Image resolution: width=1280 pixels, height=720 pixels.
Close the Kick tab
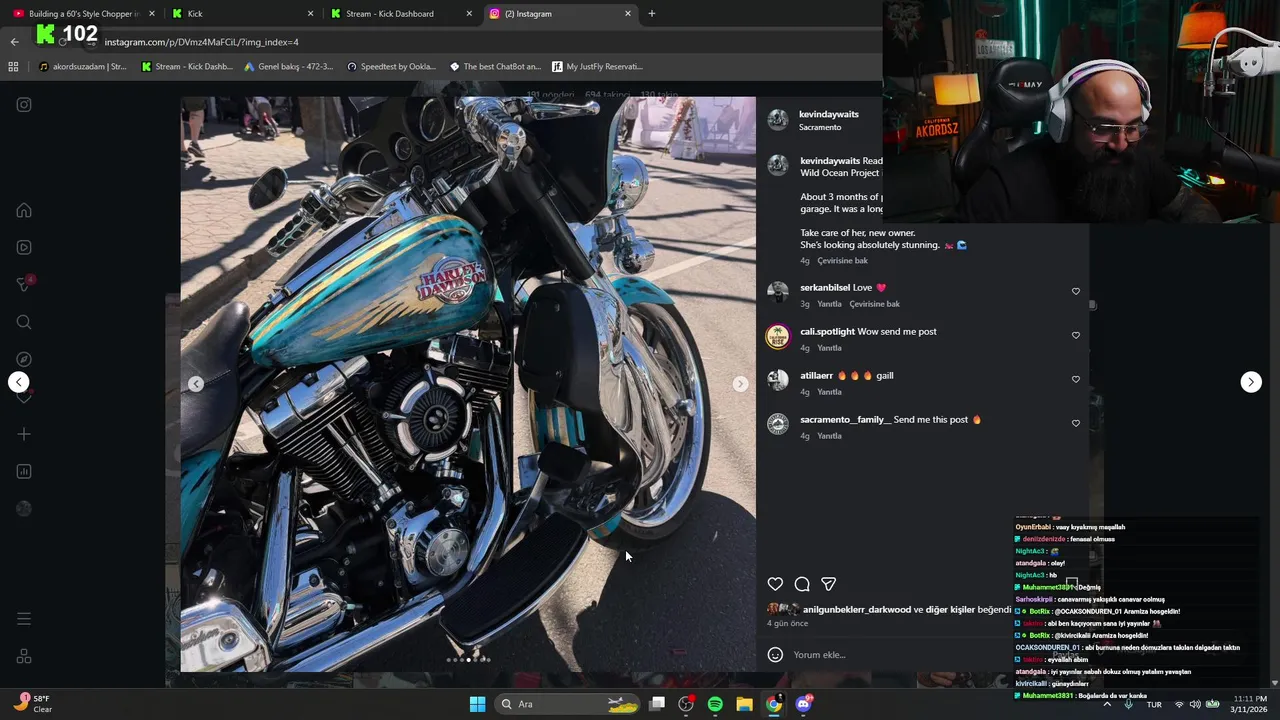[310, 14]
